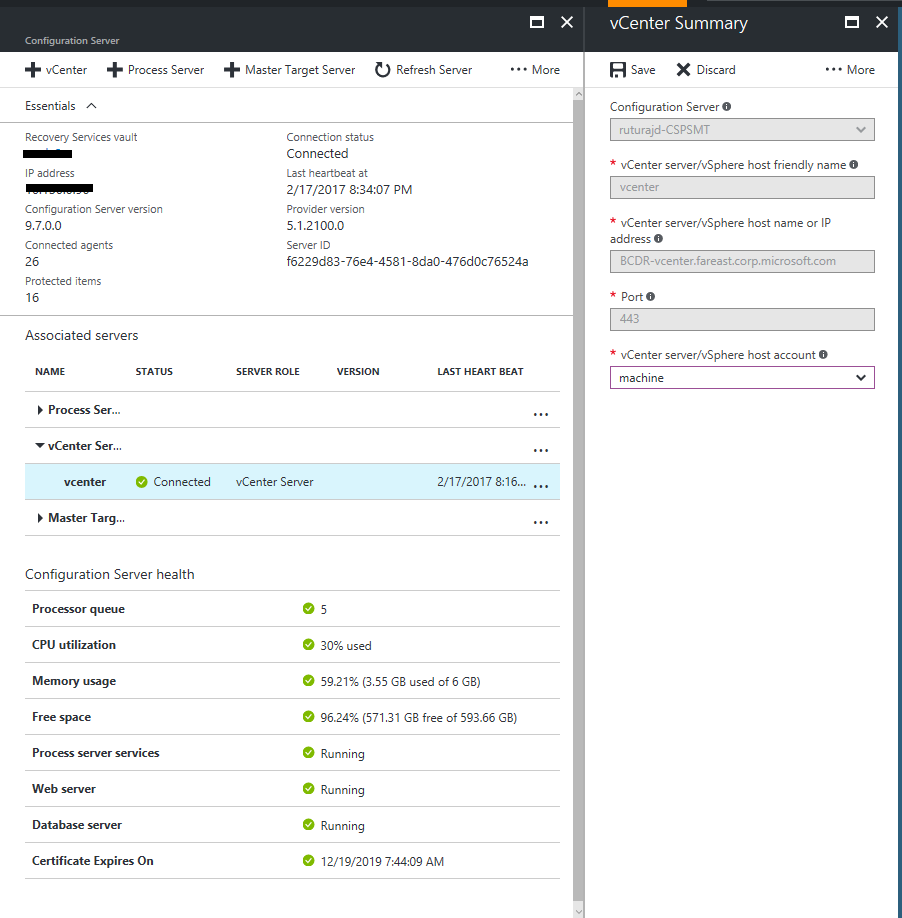Discard vCenter Summary changes
The height and width of the screenshot is (918, 902).
tap(706, 70)
